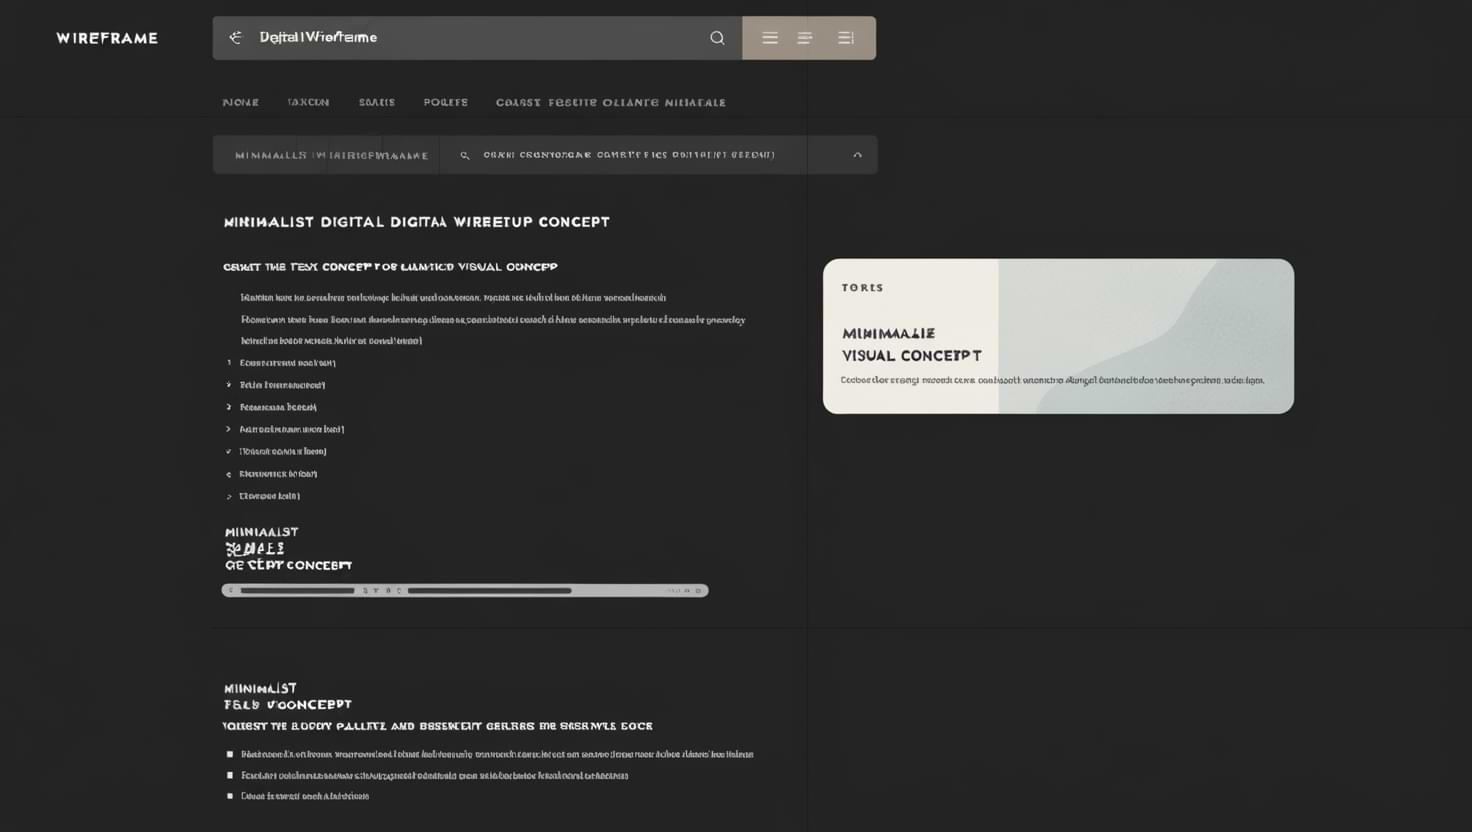
Task: Click the magnifier icon in the top search bar
Action: pyautogui.click(x=717, y=38)
